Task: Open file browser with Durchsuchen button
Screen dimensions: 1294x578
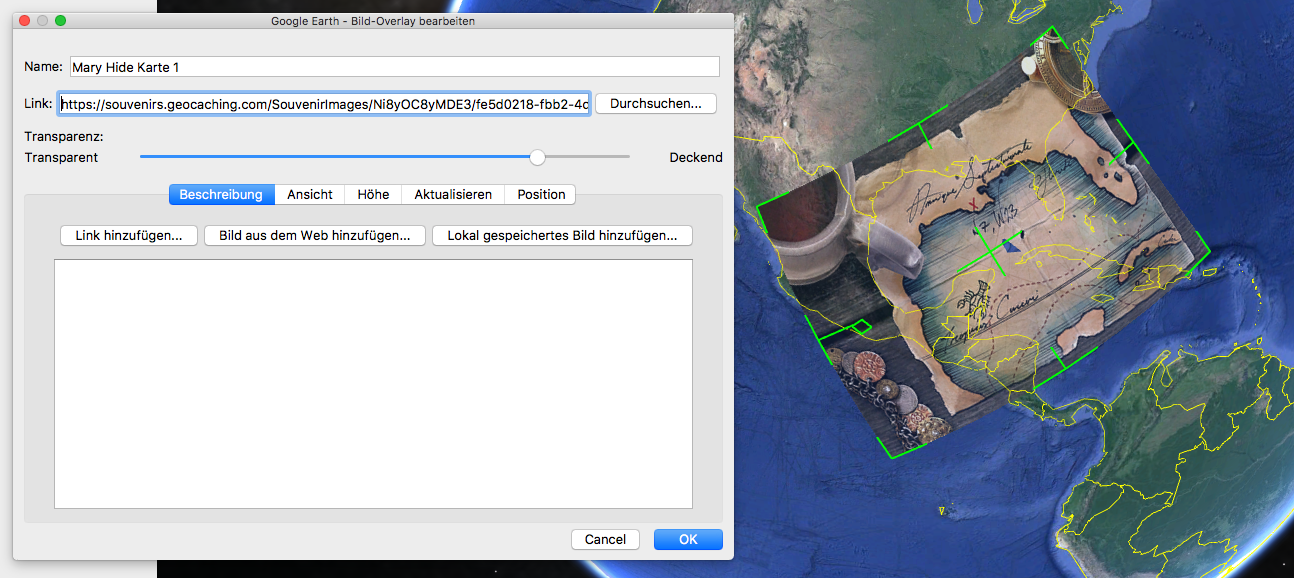Action: (x=656, y=103)
